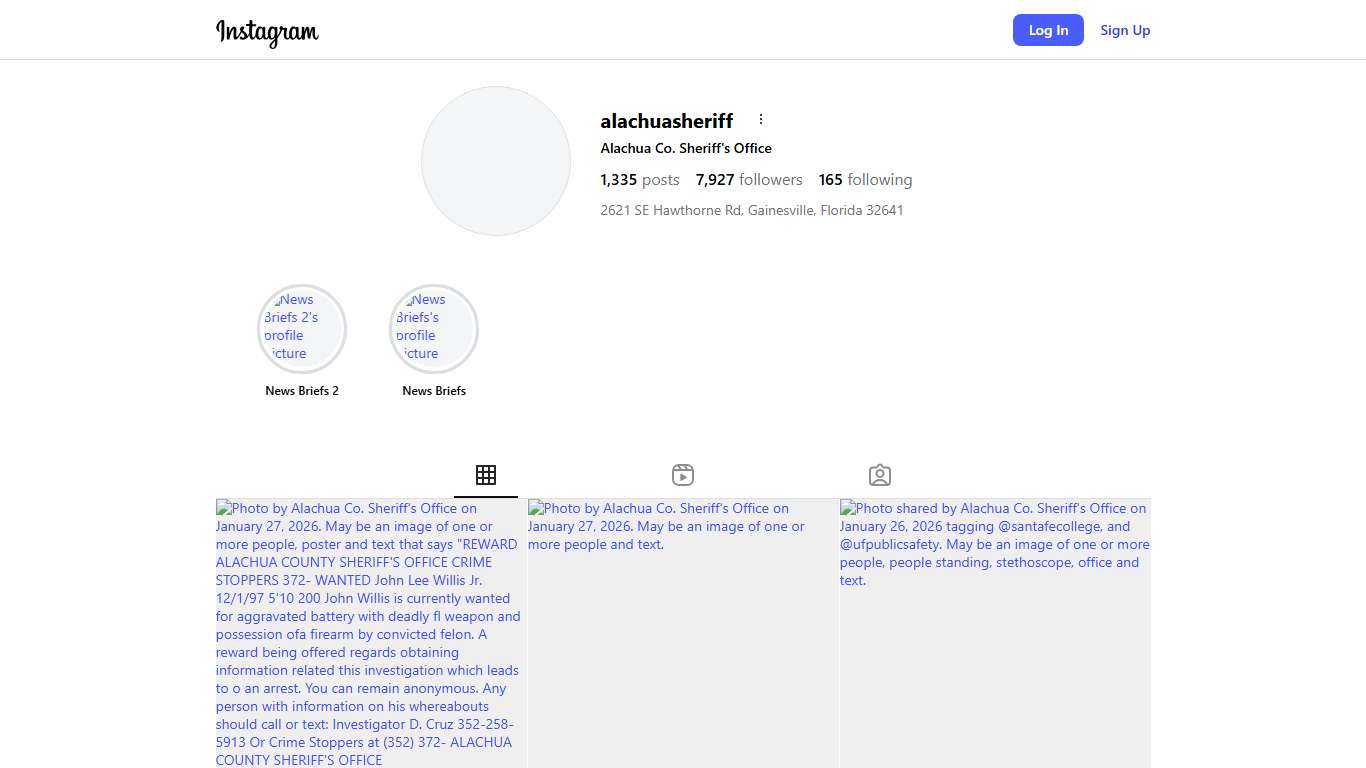Click the empty profile picture avatar
The width and height of the screenshot is (1366, 768).
coord(496,161)
